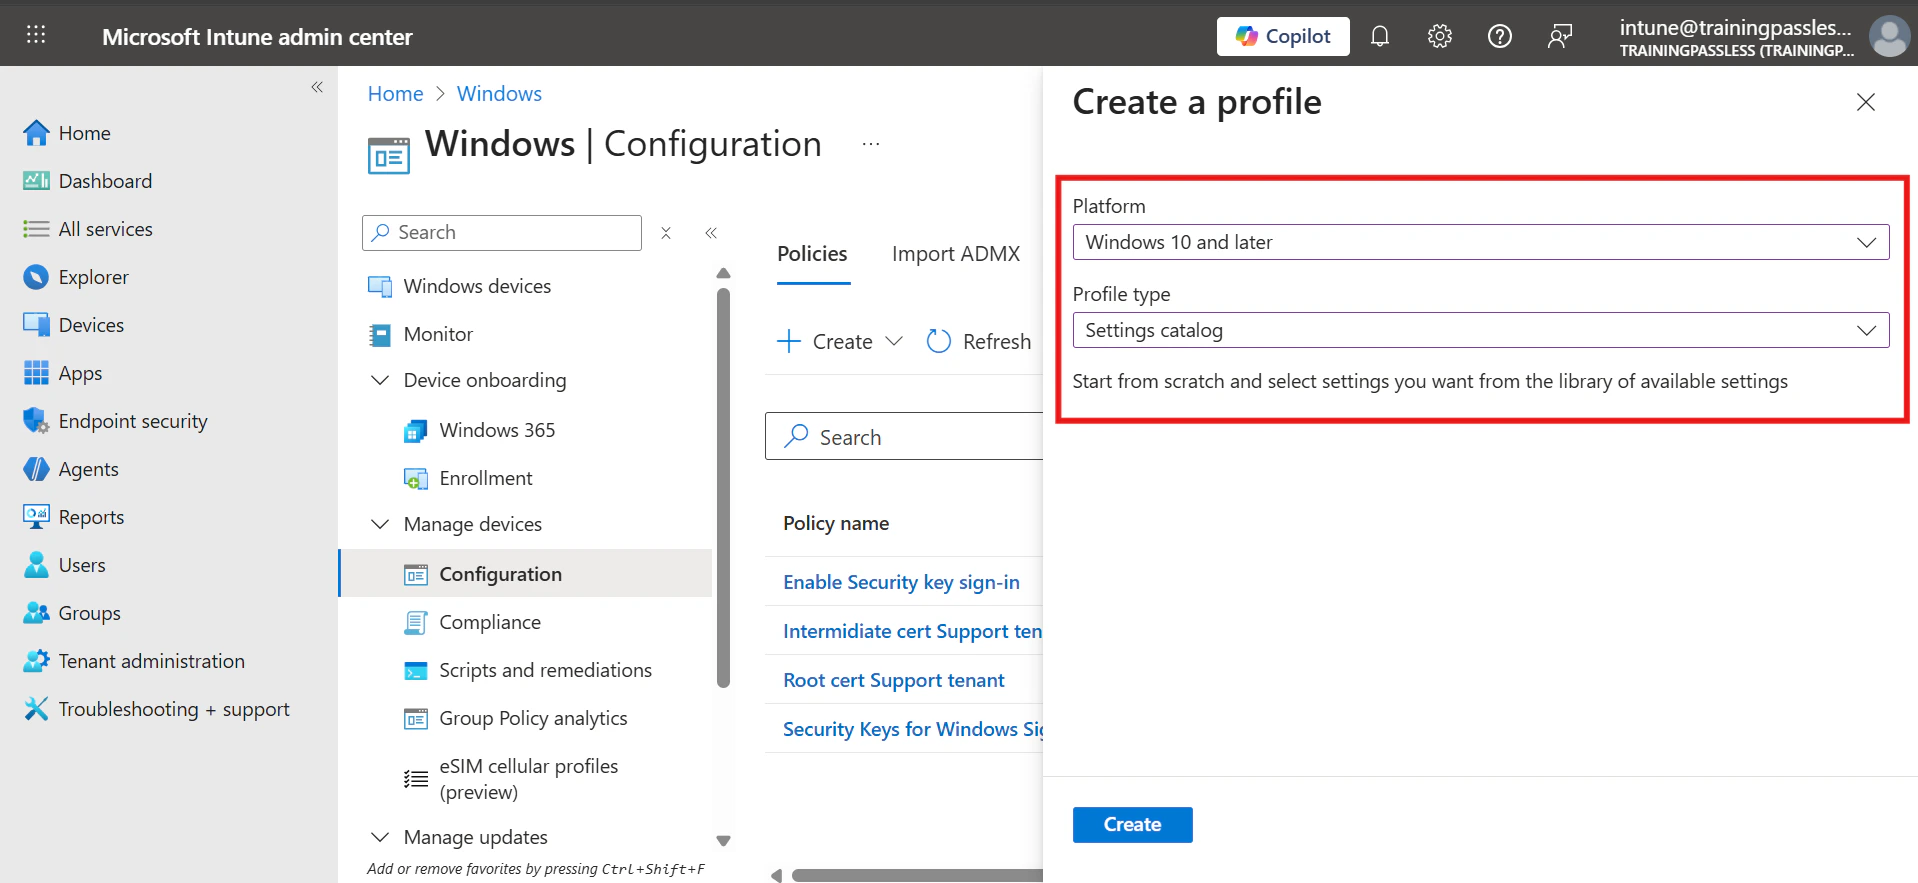
Task: Open eSIM cellular profiles (preview)
Action: tap(528, 779)
